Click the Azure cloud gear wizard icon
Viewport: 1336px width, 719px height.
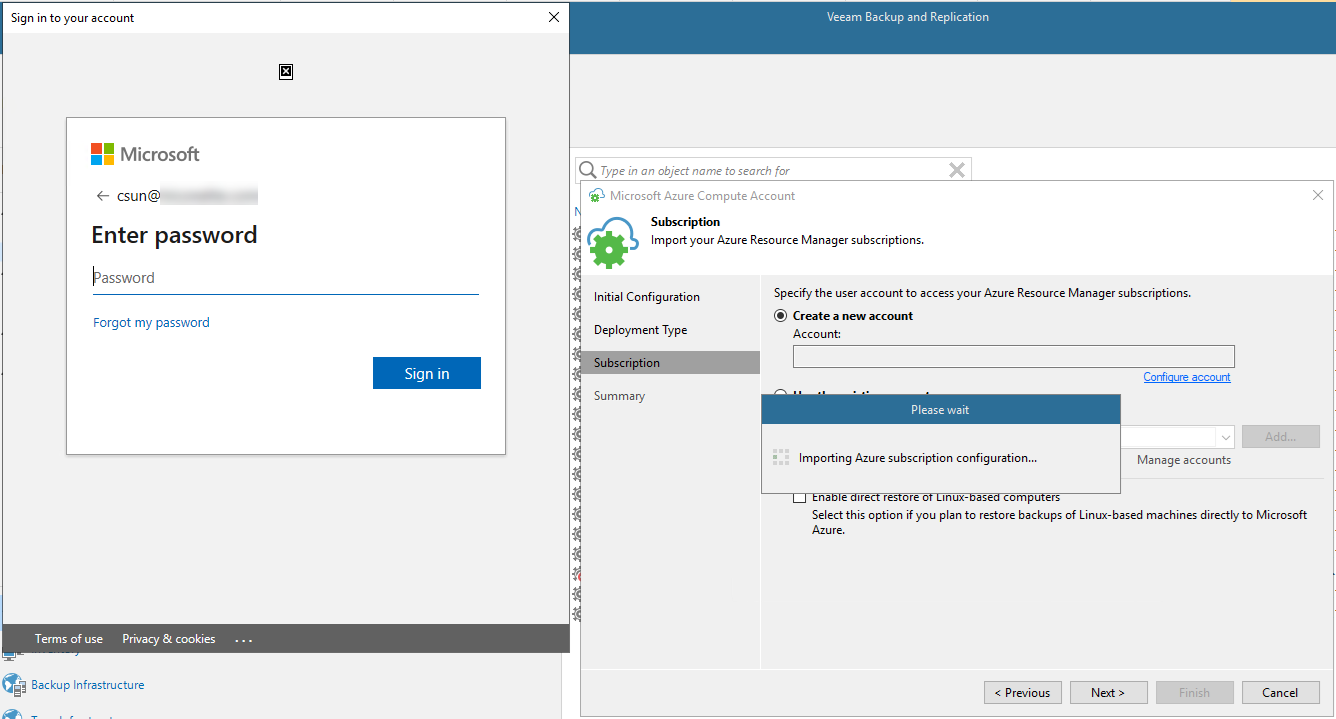click(x=612, y=243)
